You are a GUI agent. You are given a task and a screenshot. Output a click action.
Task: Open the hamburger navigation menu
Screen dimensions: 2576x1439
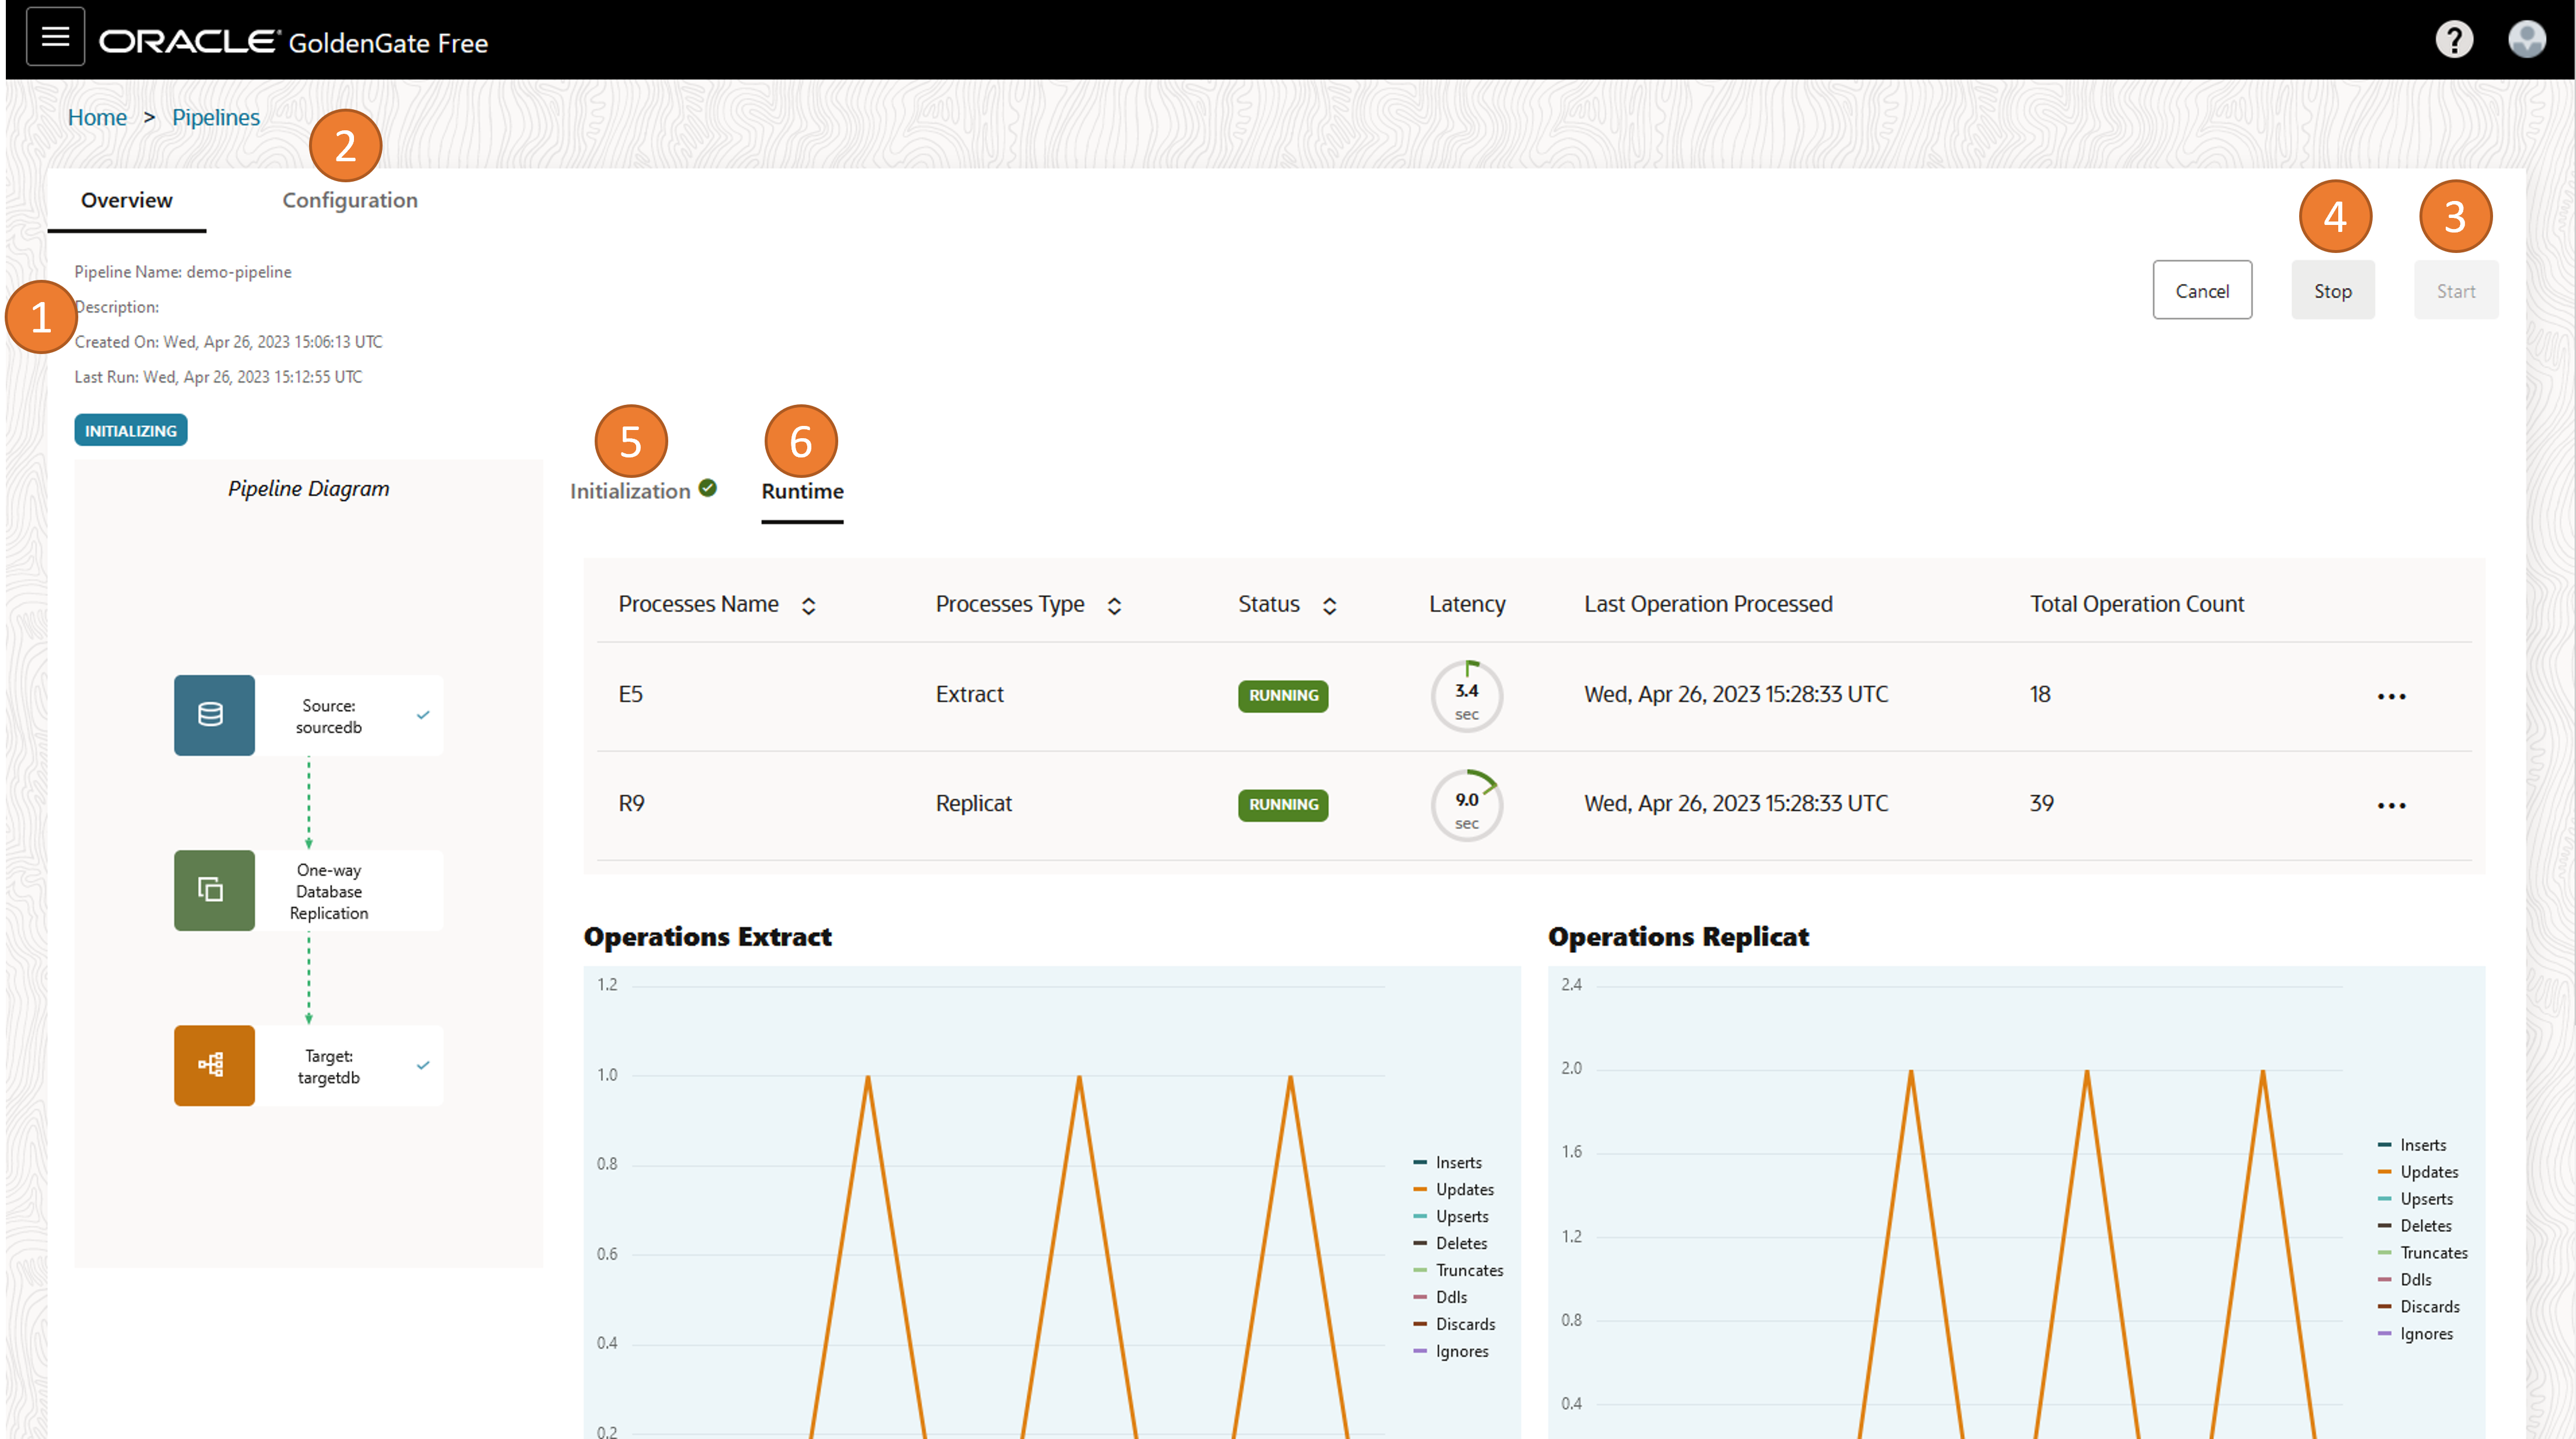[x=55, y=37]
